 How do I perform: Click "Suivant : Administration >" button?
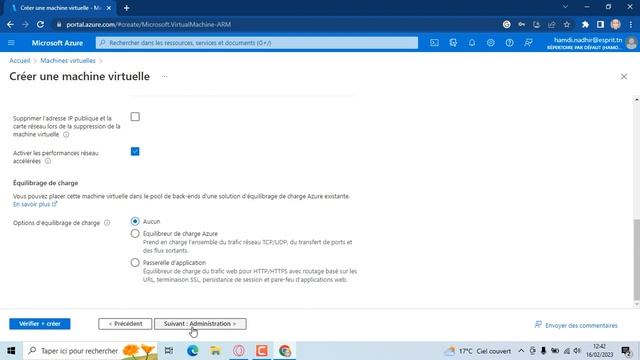(200, 324)
